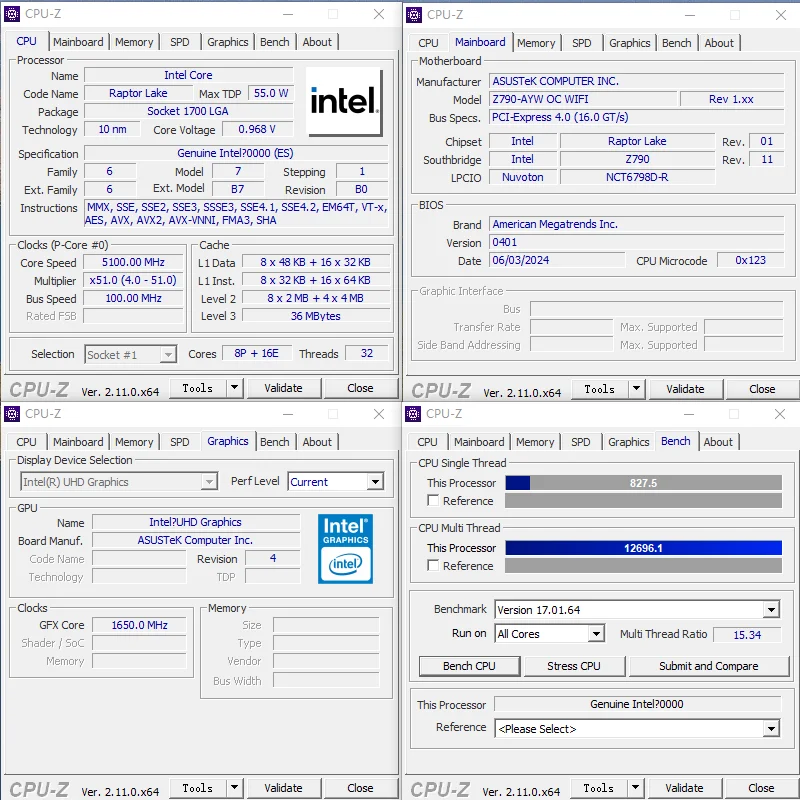Click the Max TDP value 55.0 W
800x800 pixels.
tap(271, 93)
